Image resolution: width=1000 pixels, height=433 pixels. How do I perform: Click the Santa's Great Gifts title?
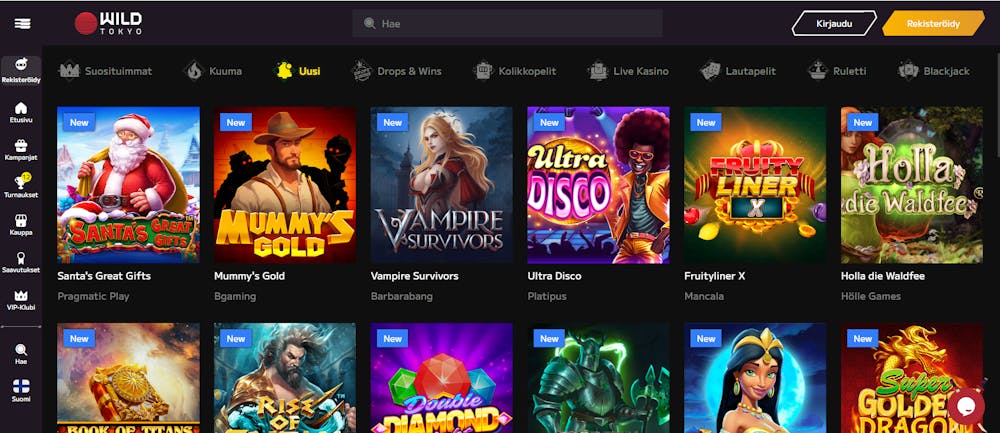pos(104,276)
